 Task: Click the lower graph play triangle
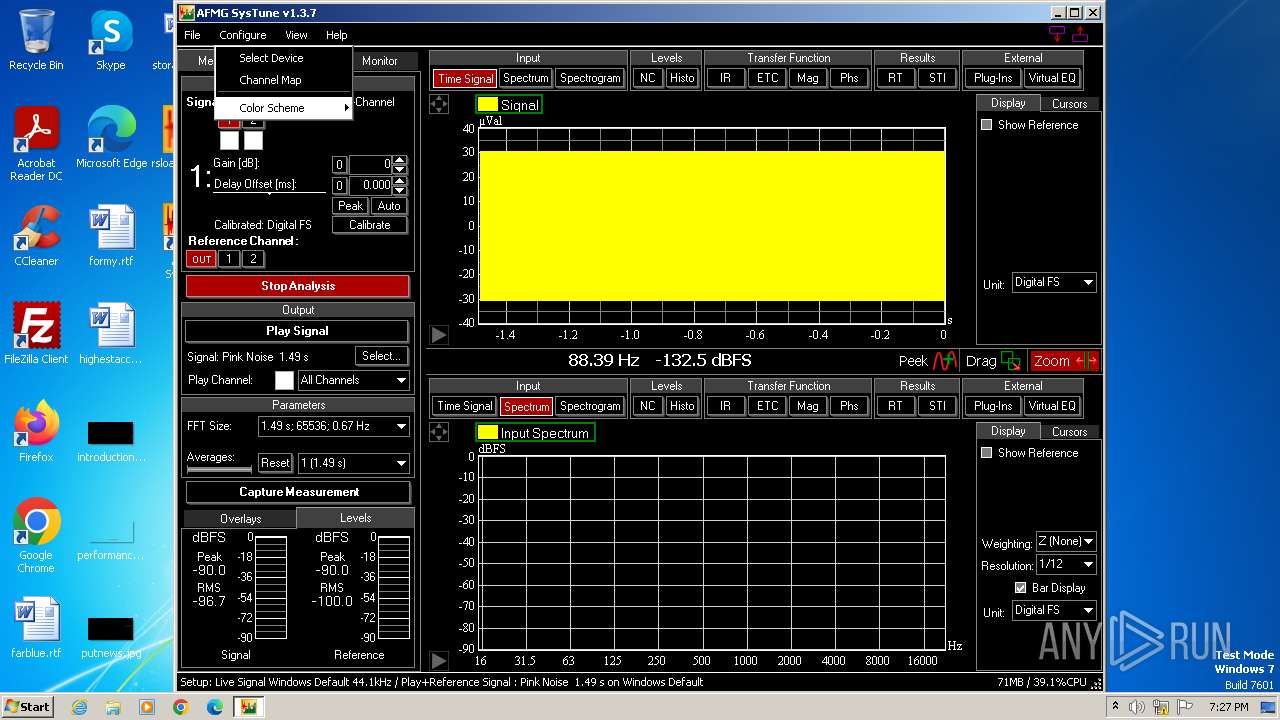439,660
